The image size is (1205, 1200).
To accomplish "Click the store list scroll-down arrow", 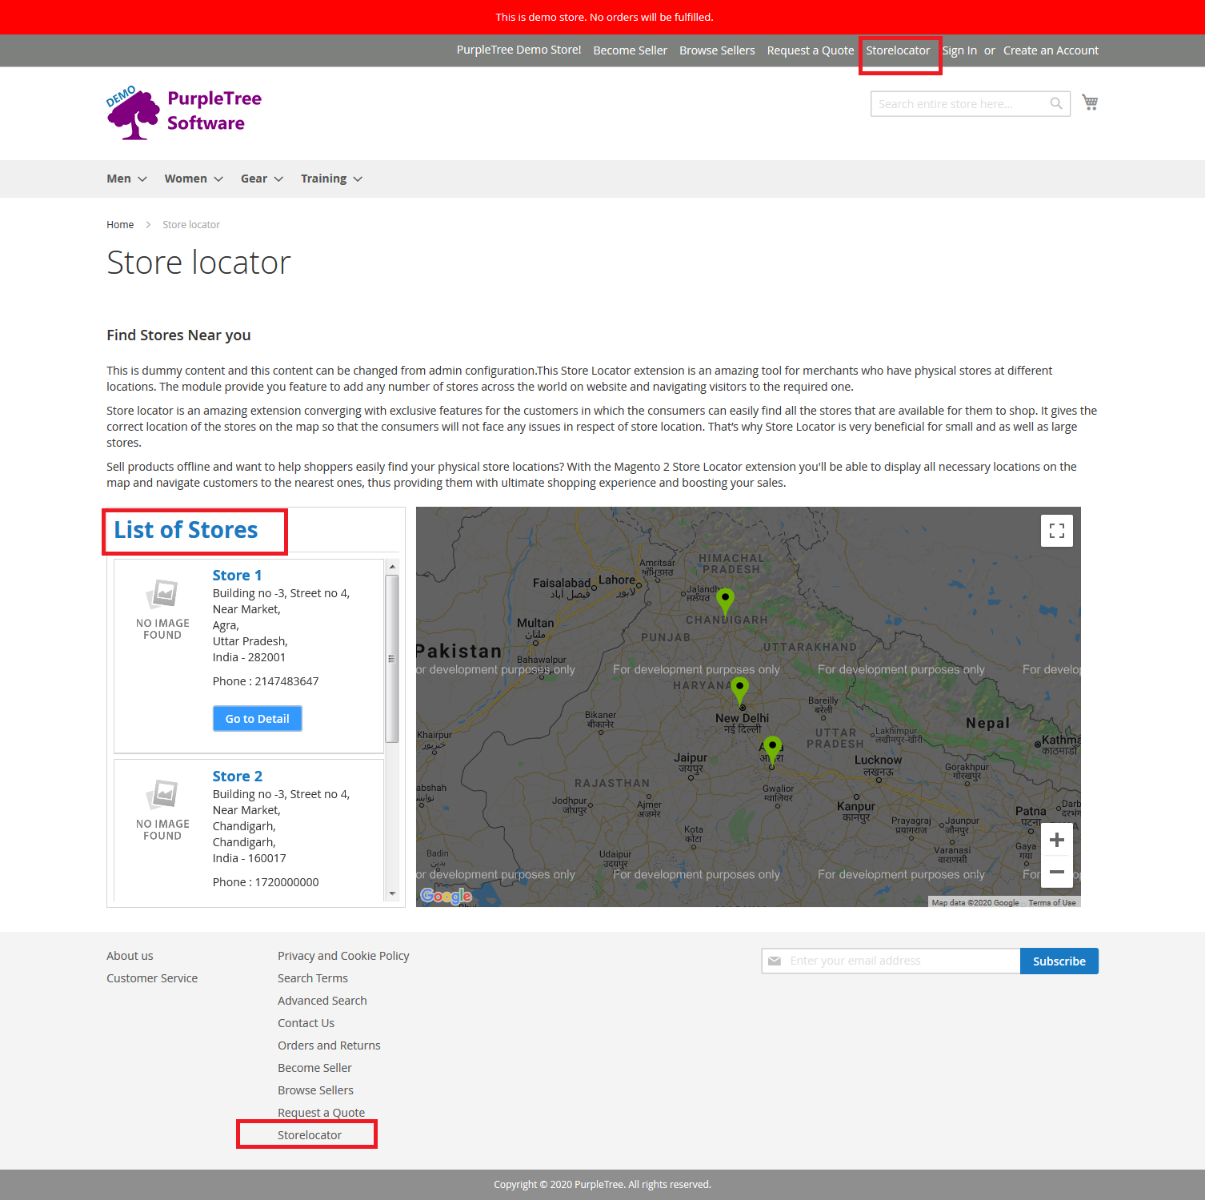I will tap(392, 893).
